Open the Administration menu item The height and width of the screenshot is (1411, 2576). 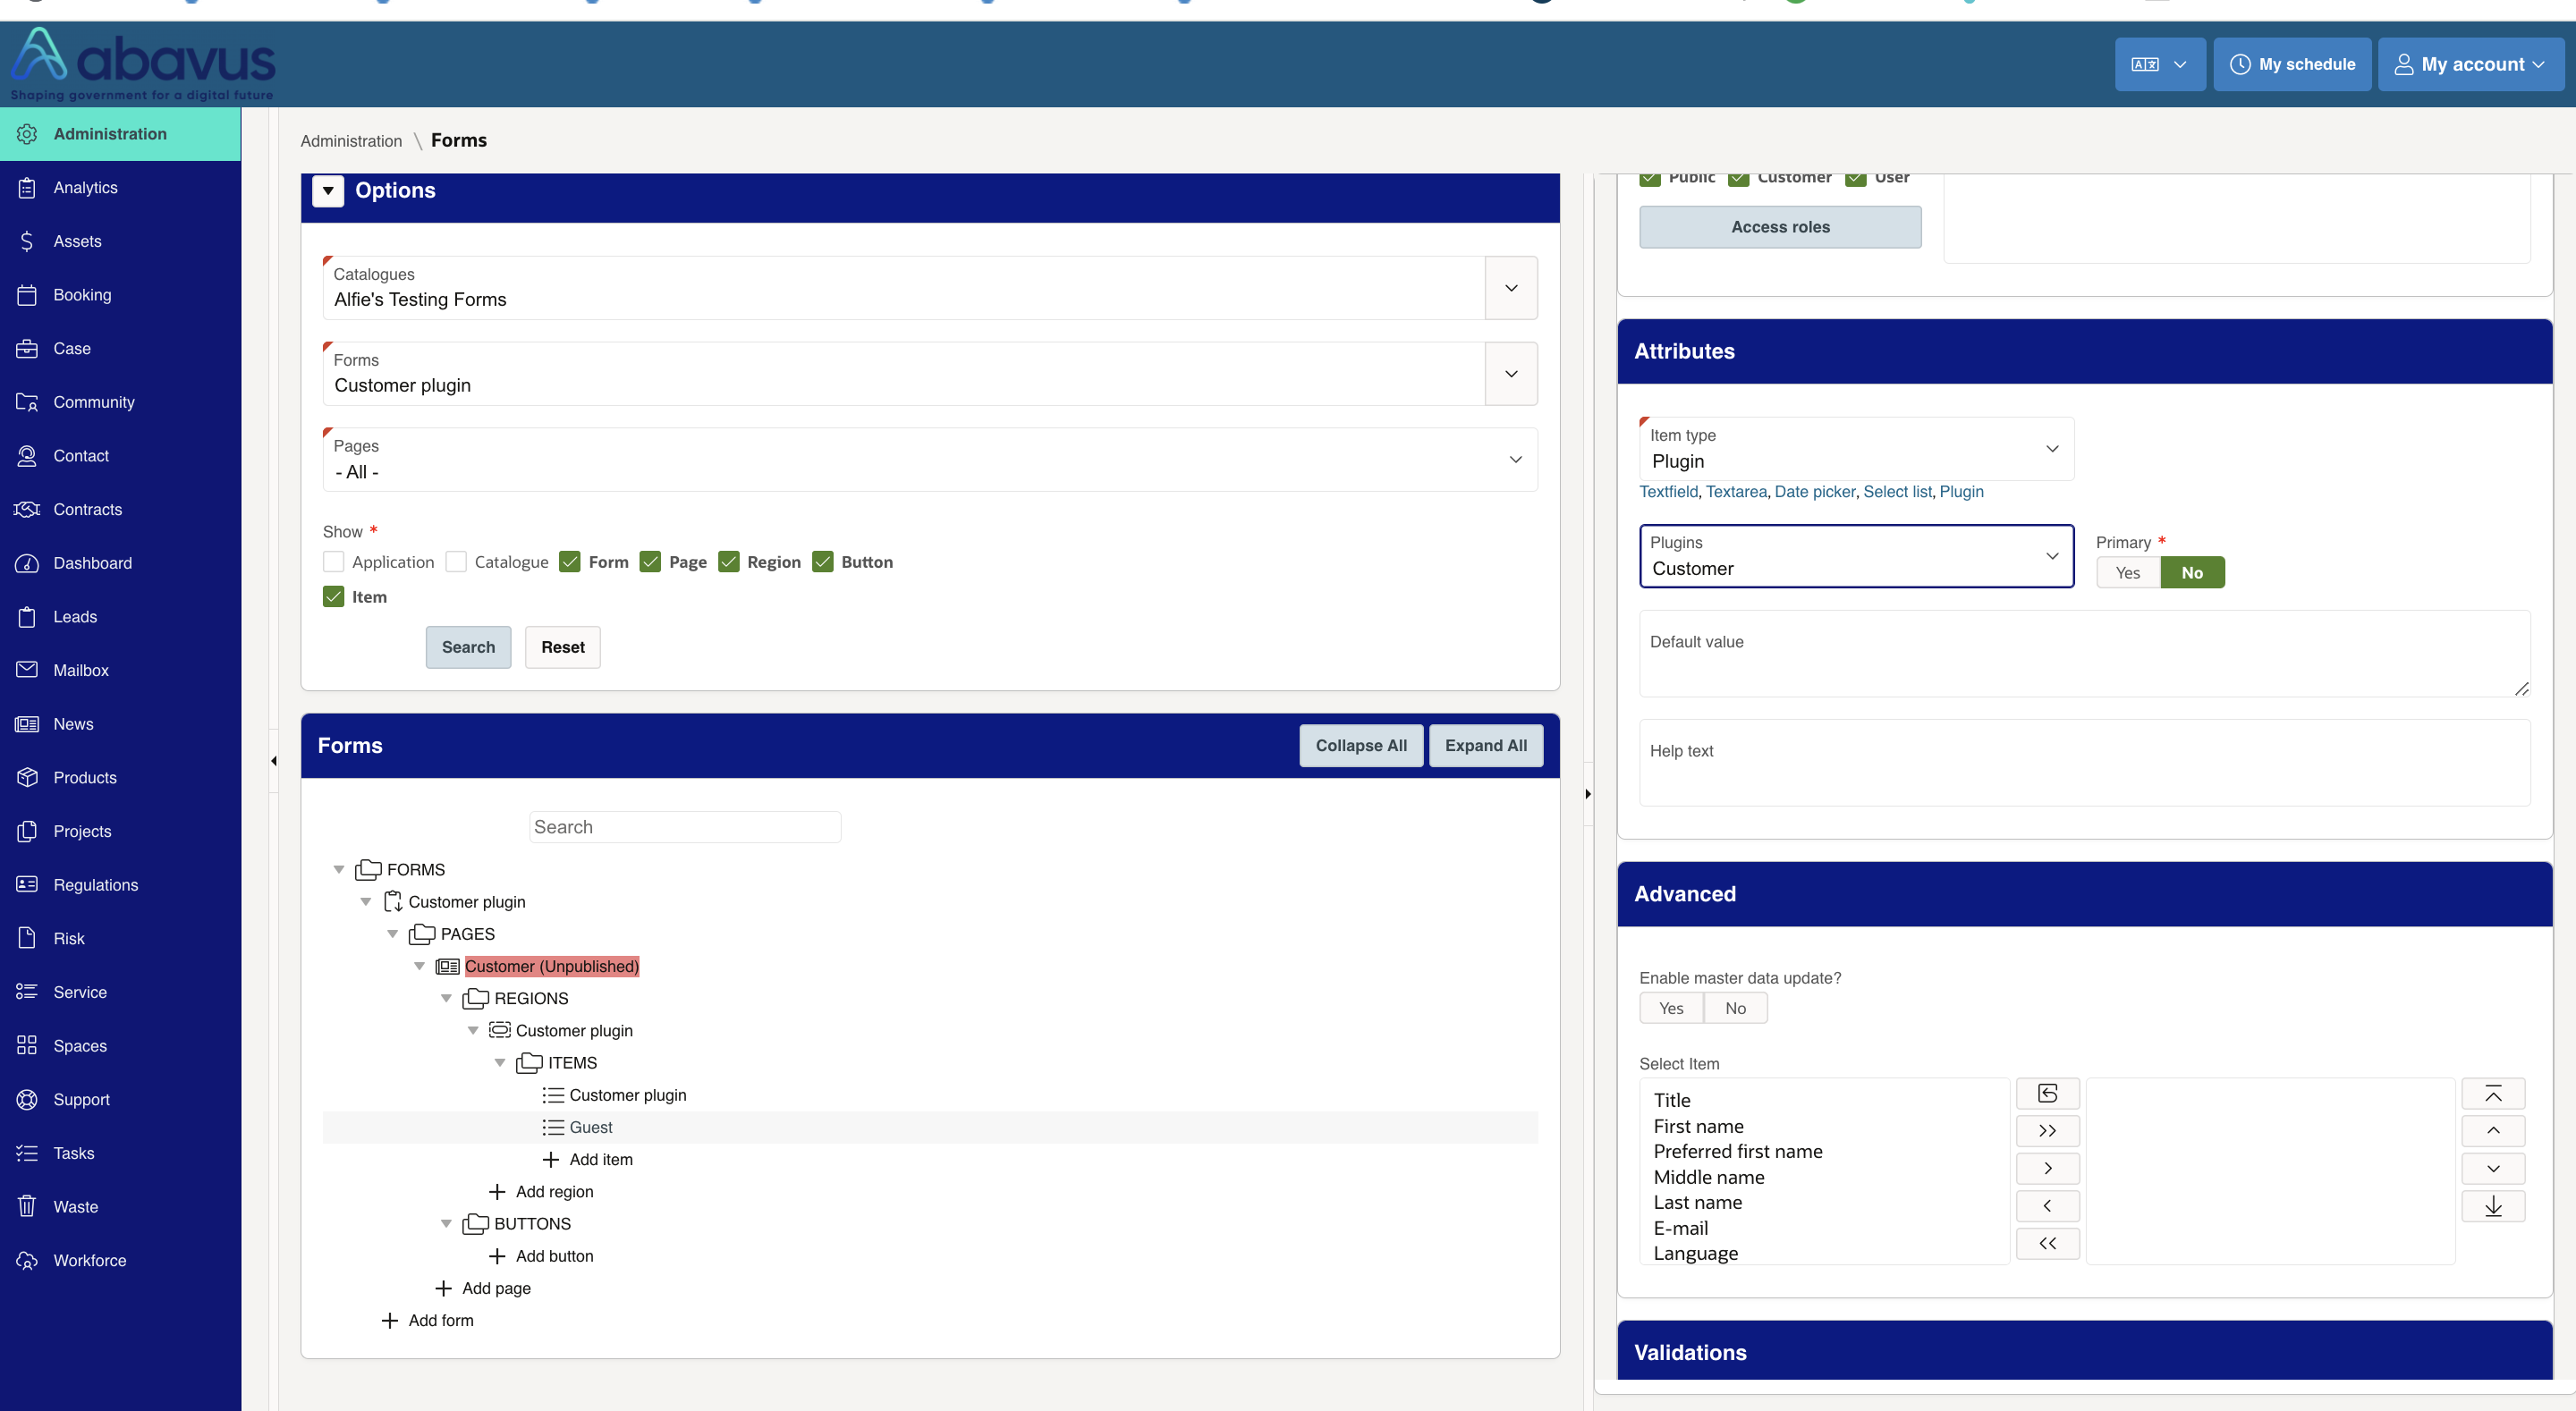coord(120,134)
